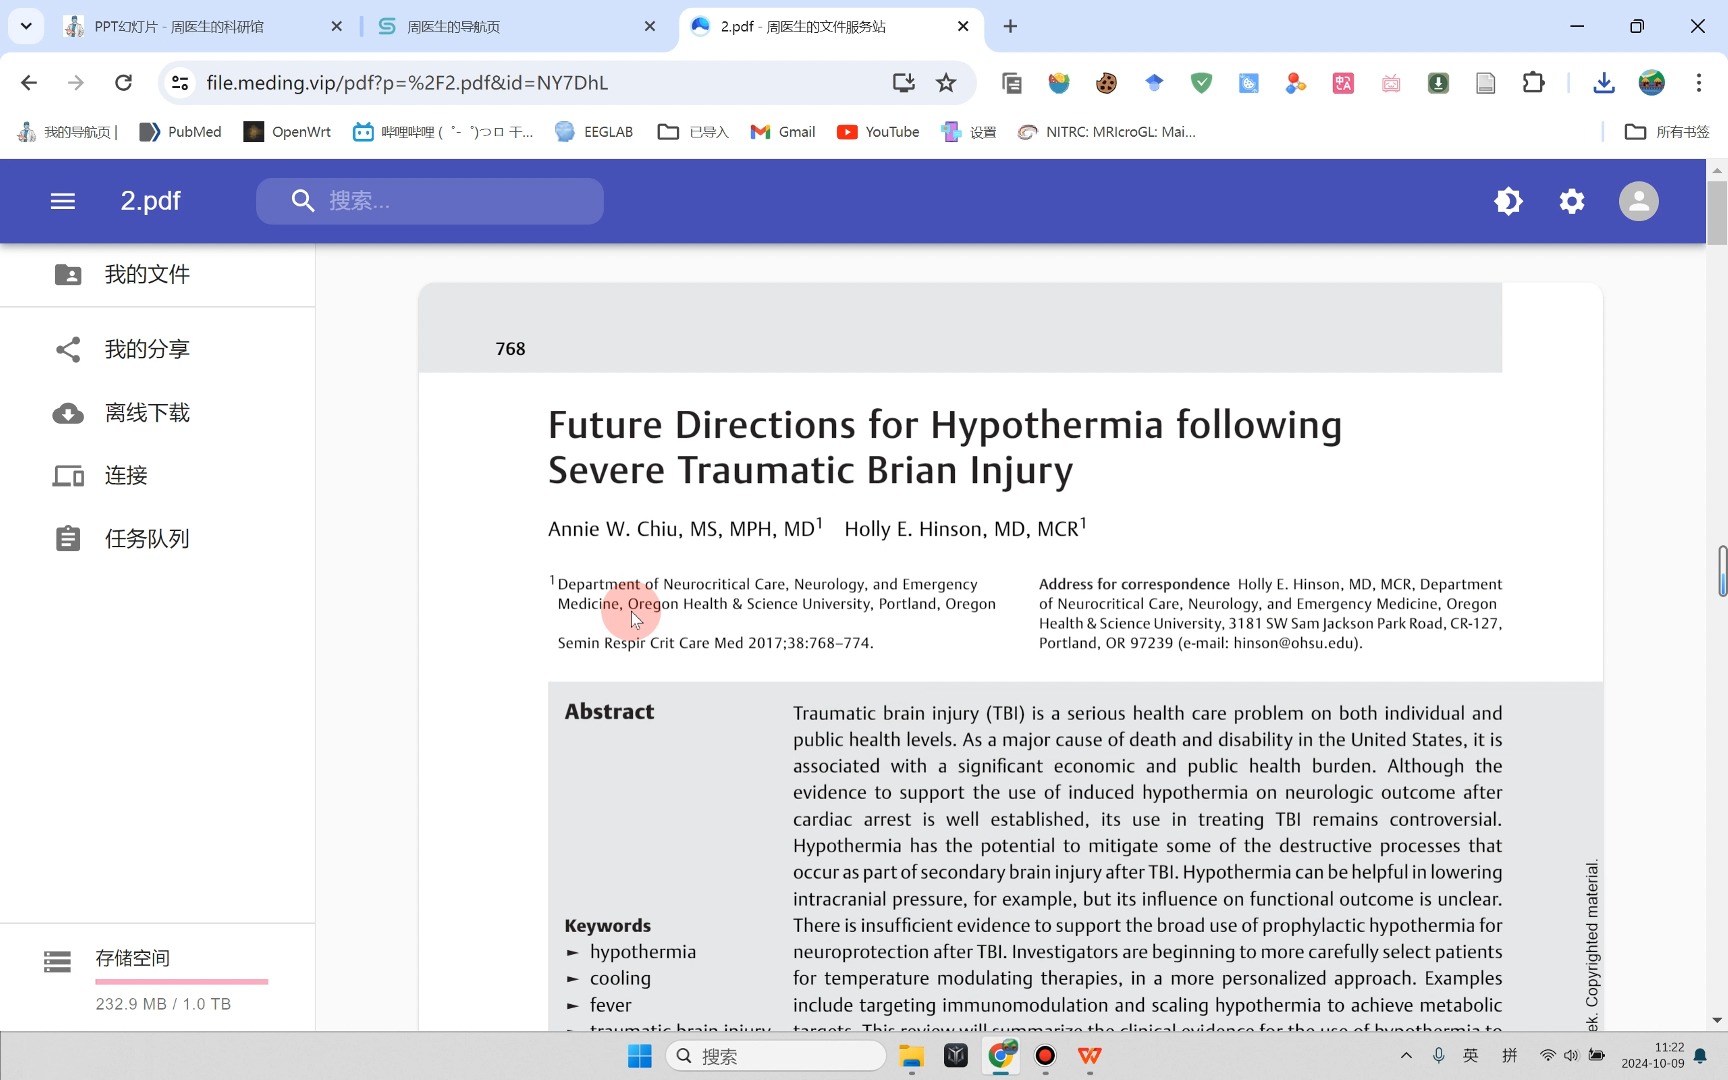Open the Gmail bookmark
The width and height of the screenshot is (1728, 1080).
[783, 132]
